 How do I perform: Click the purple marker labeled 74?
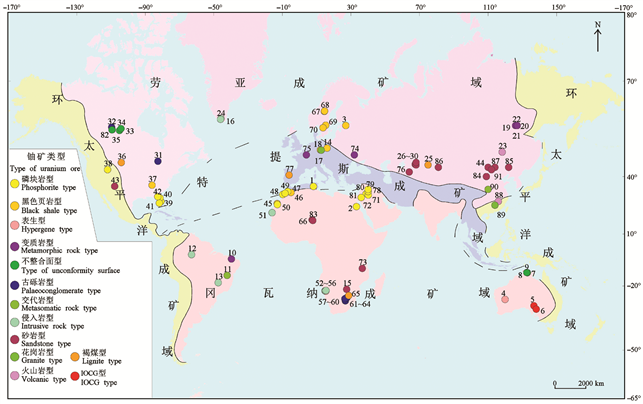tap(355, 155)
